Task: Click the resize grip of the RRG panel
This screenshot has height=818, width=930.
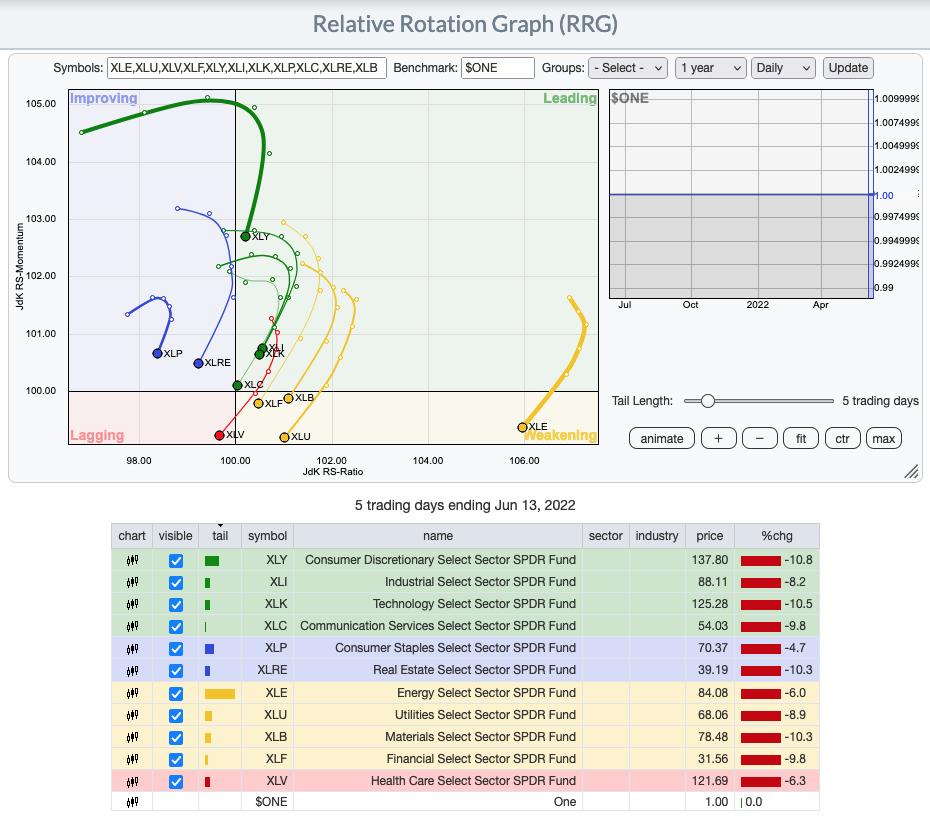Action: (x=911, y=471)
